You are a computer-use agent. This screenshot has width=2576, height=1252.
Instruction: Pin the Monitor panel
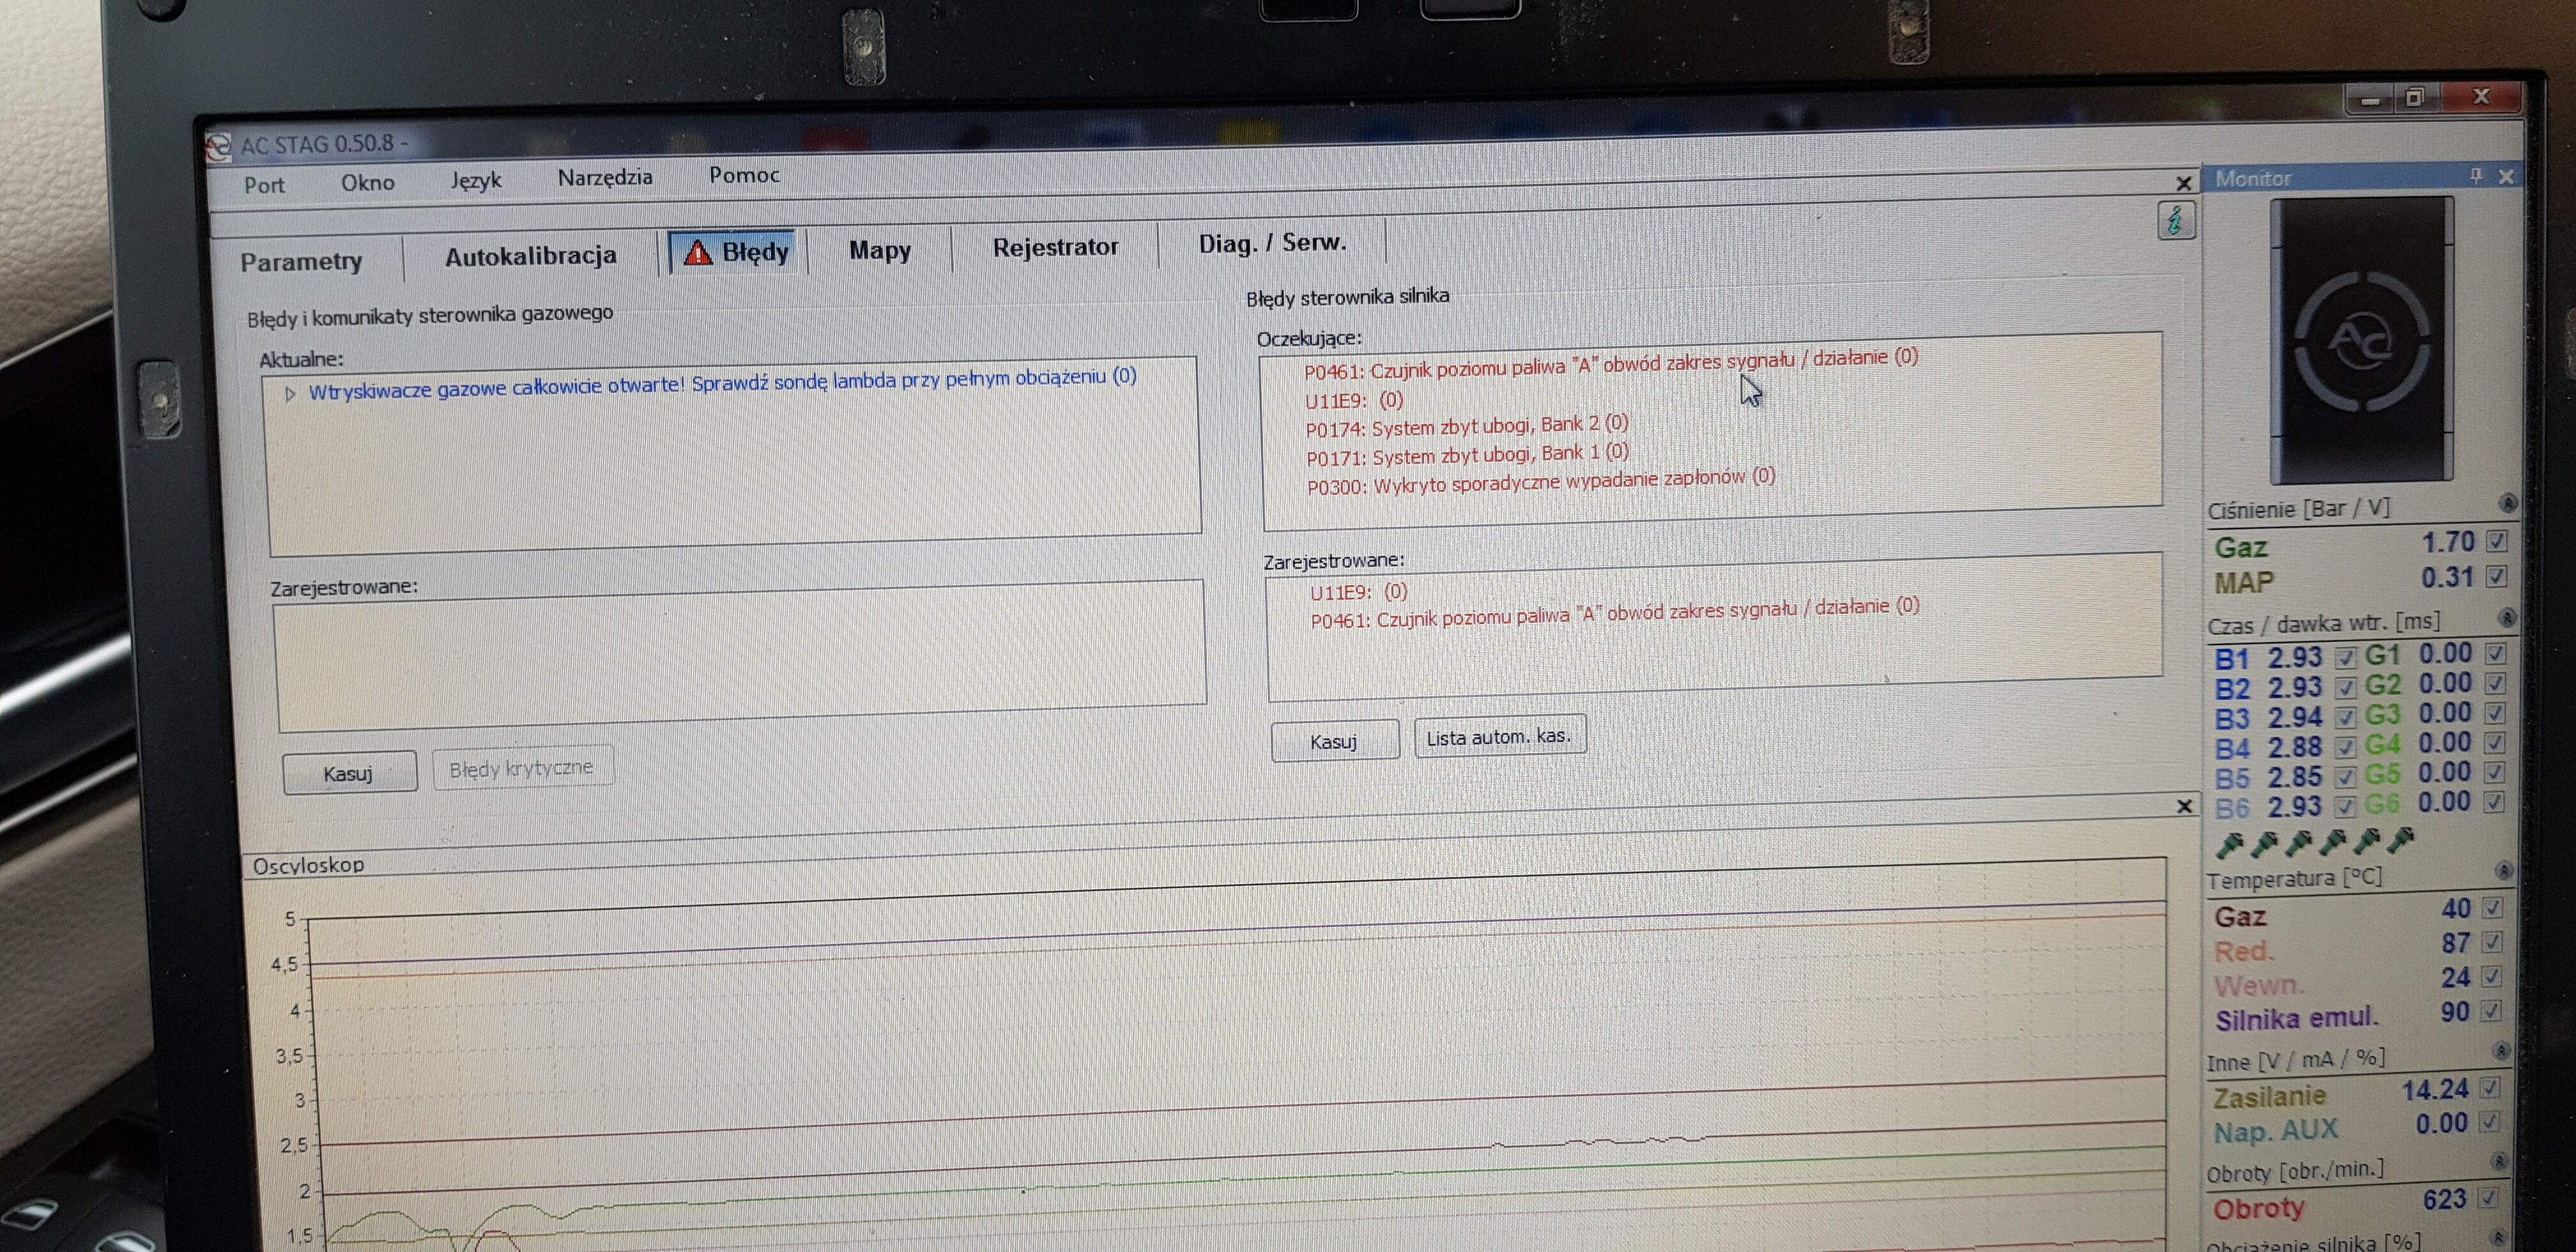click(x=2476, y=176)
